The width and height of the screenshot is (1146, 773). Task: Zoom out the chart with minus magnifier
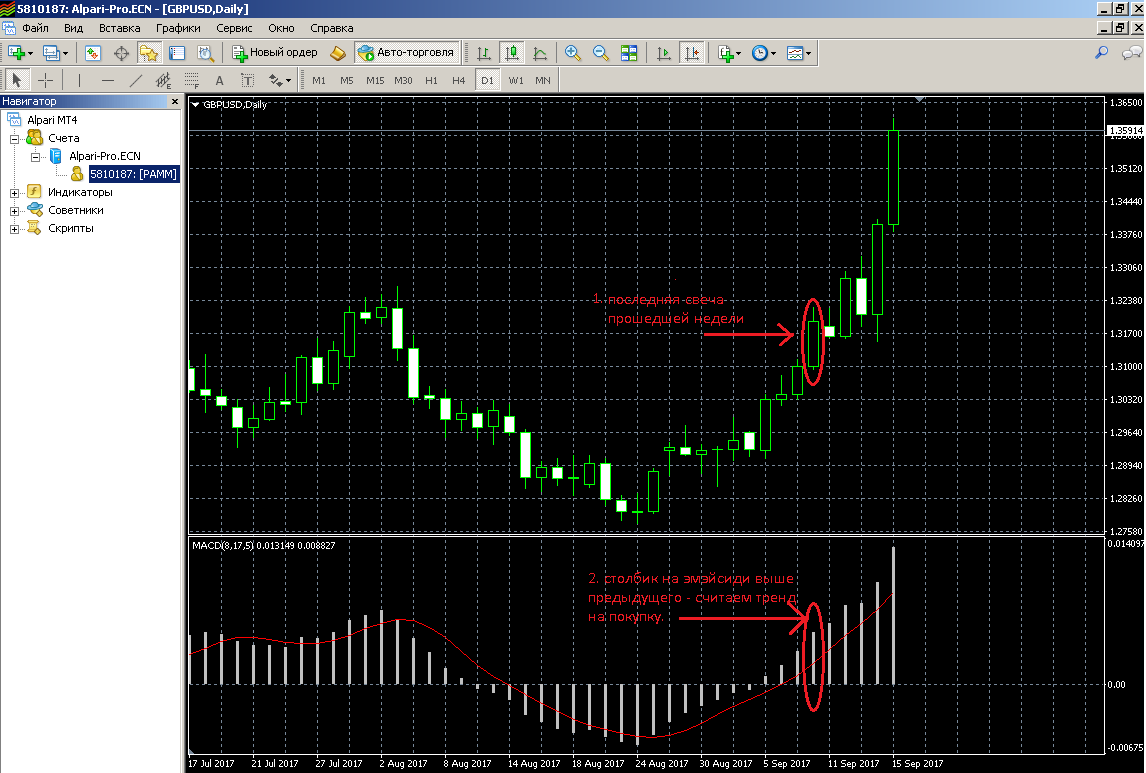pyautogui.click(x=601, y=53)
